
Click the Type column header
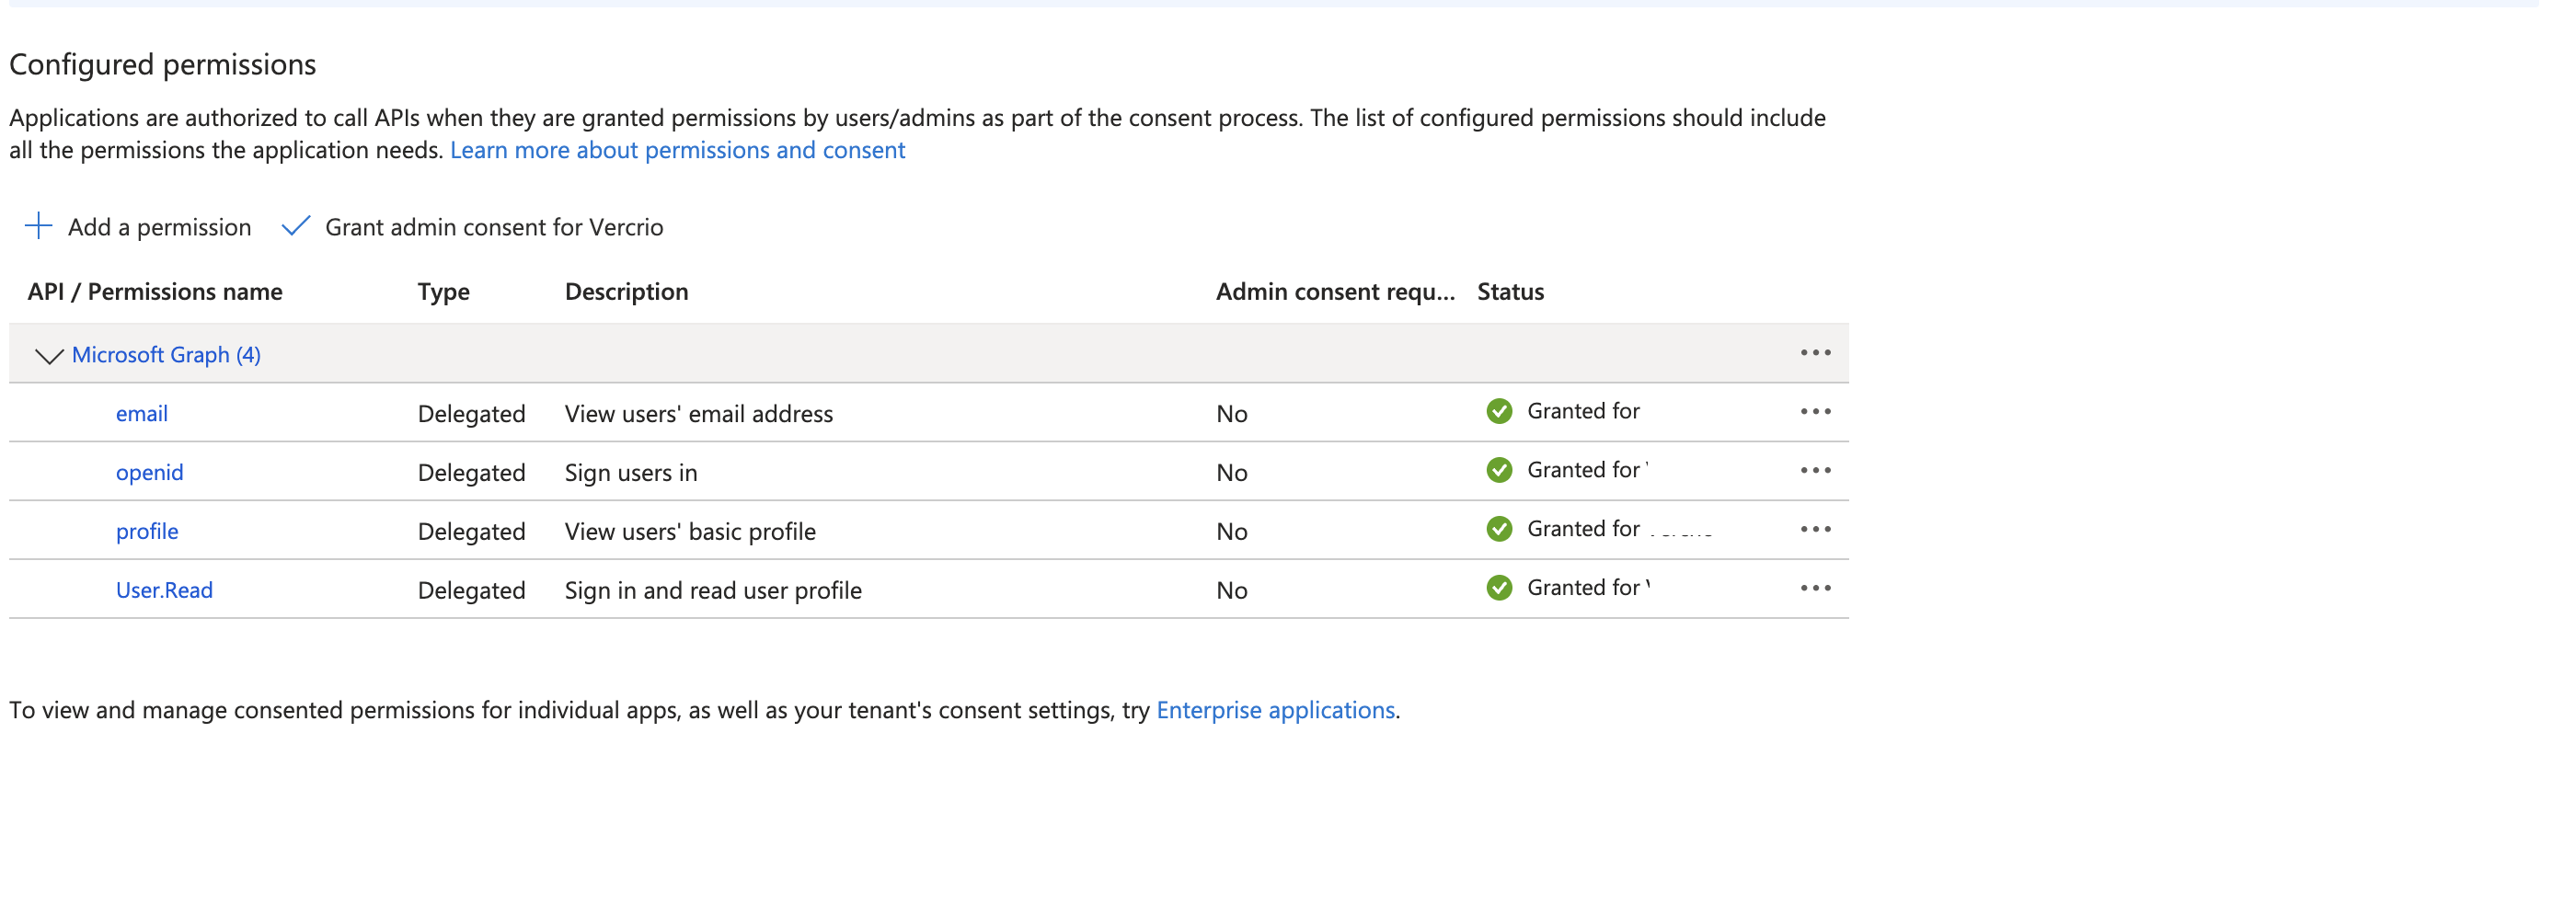coord(444,292)
